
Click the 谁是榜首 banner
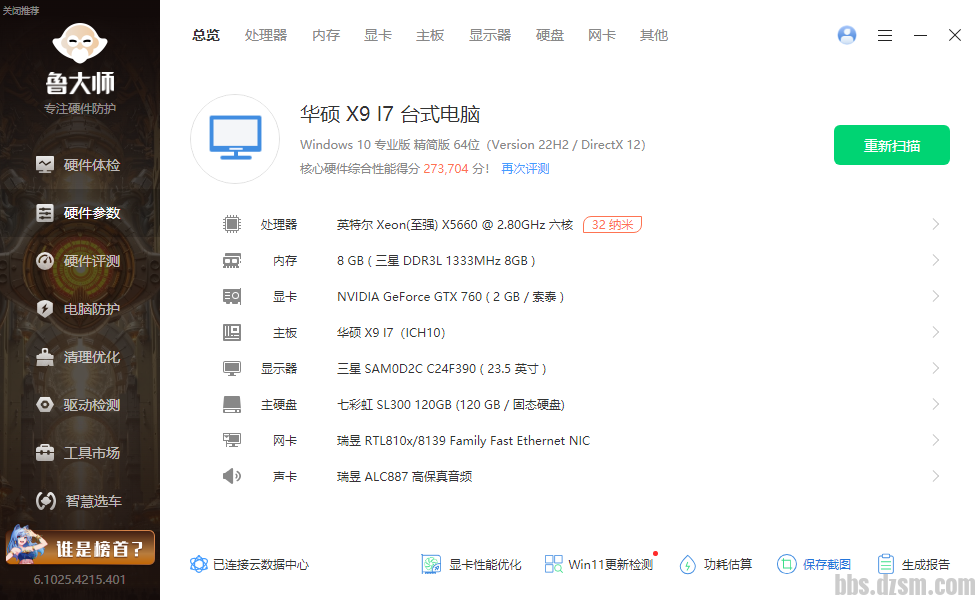tap(80, 547)
